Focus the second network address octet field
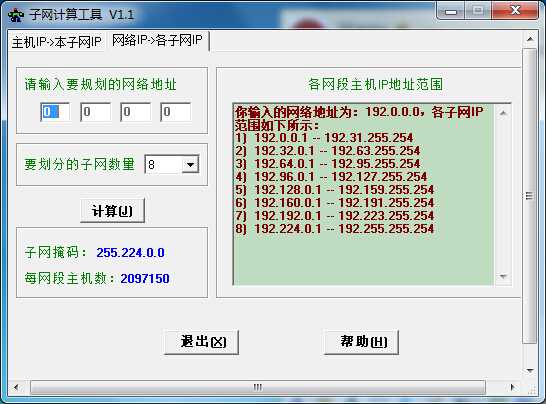 [95, 112]
